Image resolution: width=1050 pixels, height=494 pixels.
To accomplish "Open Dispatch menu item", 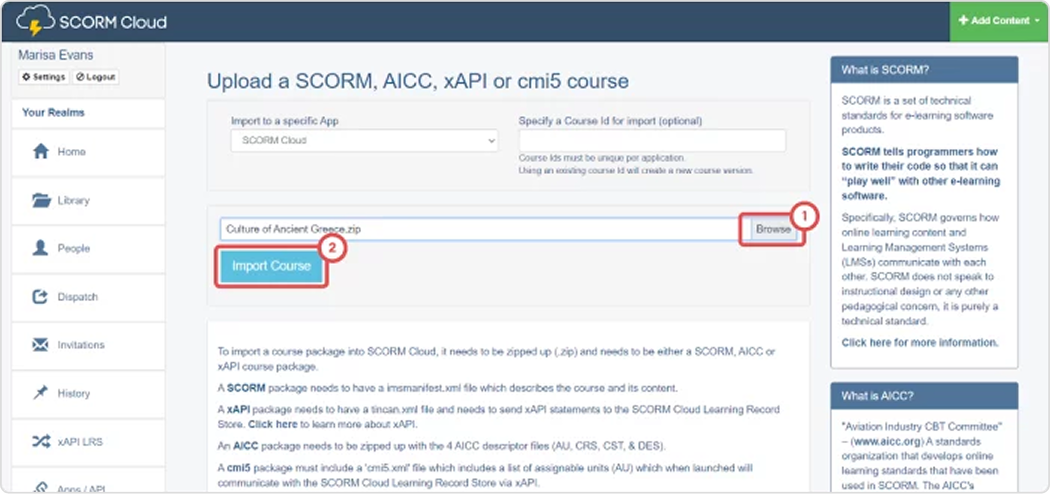I will [88, 297].
